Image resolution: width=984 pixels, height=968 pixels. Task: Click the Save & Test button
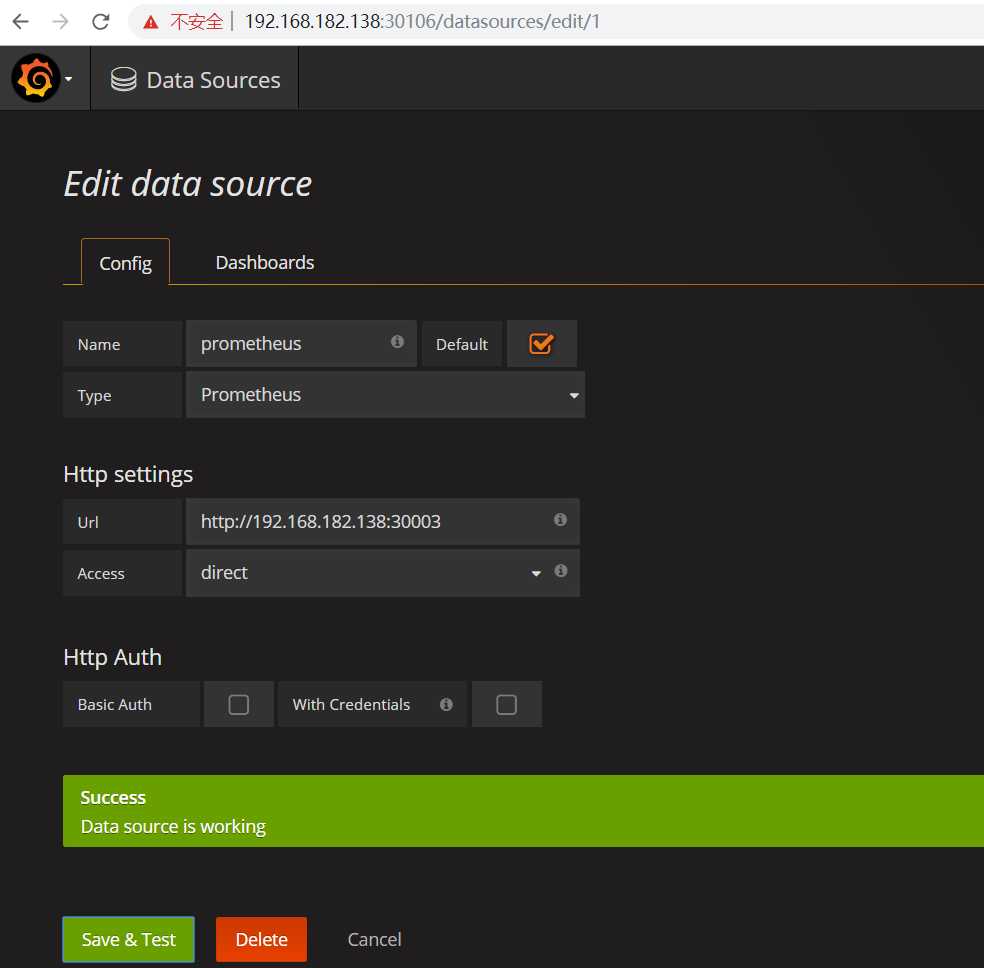(129, 939)
